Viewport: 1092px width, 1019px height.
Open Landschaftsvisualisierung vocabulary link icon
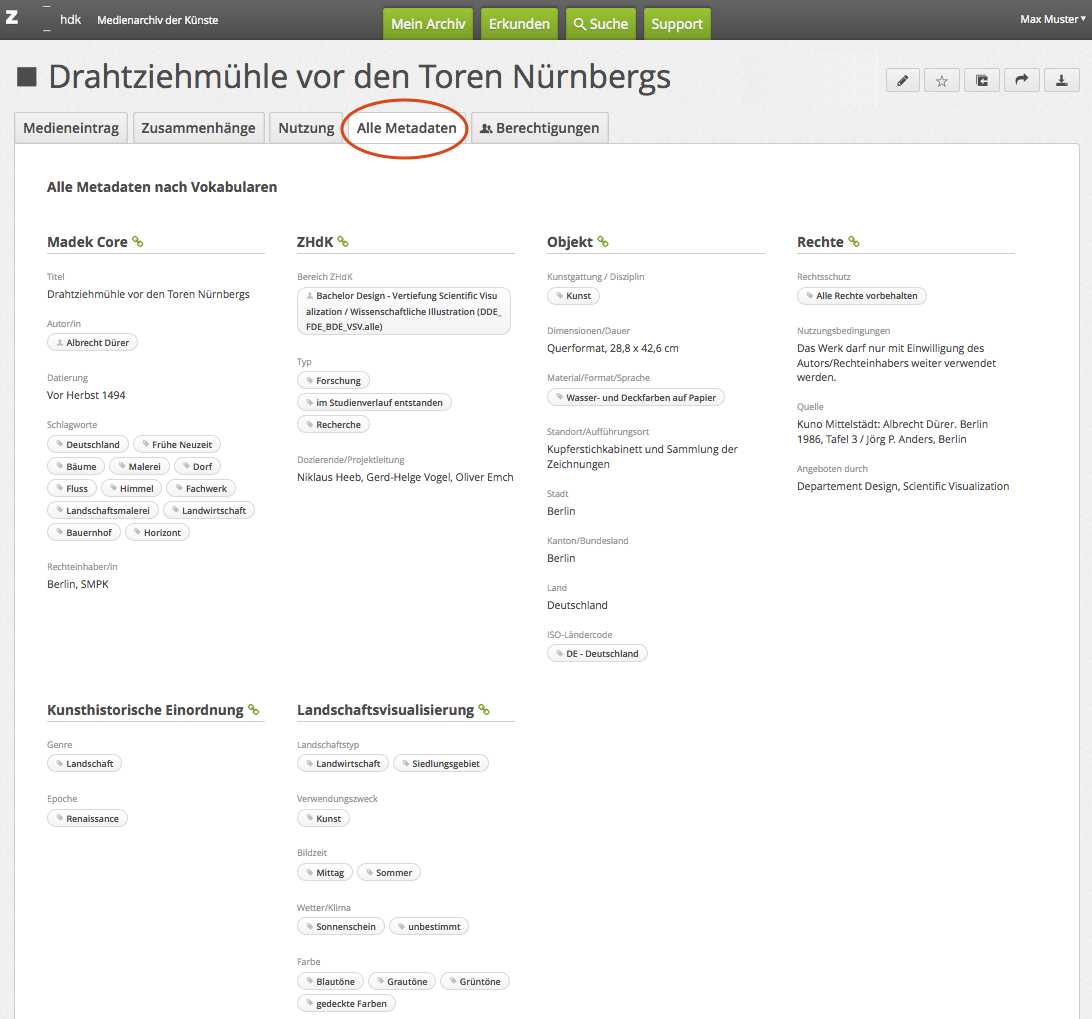click(484, 710)
